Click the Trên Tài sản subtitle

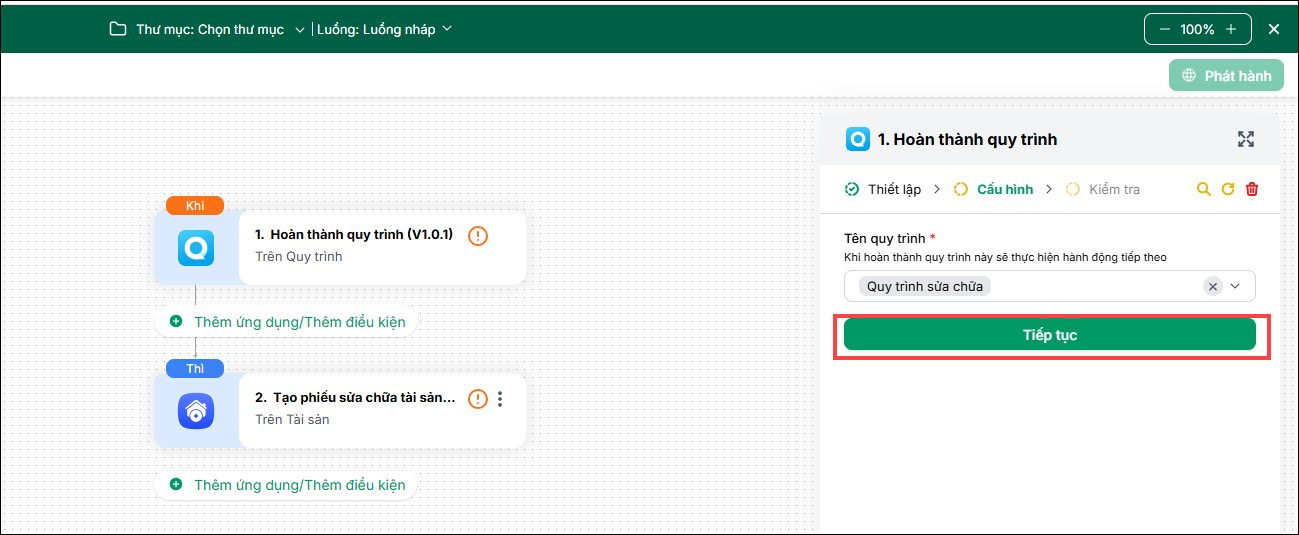pyautogui.click(x=292, y=419)
